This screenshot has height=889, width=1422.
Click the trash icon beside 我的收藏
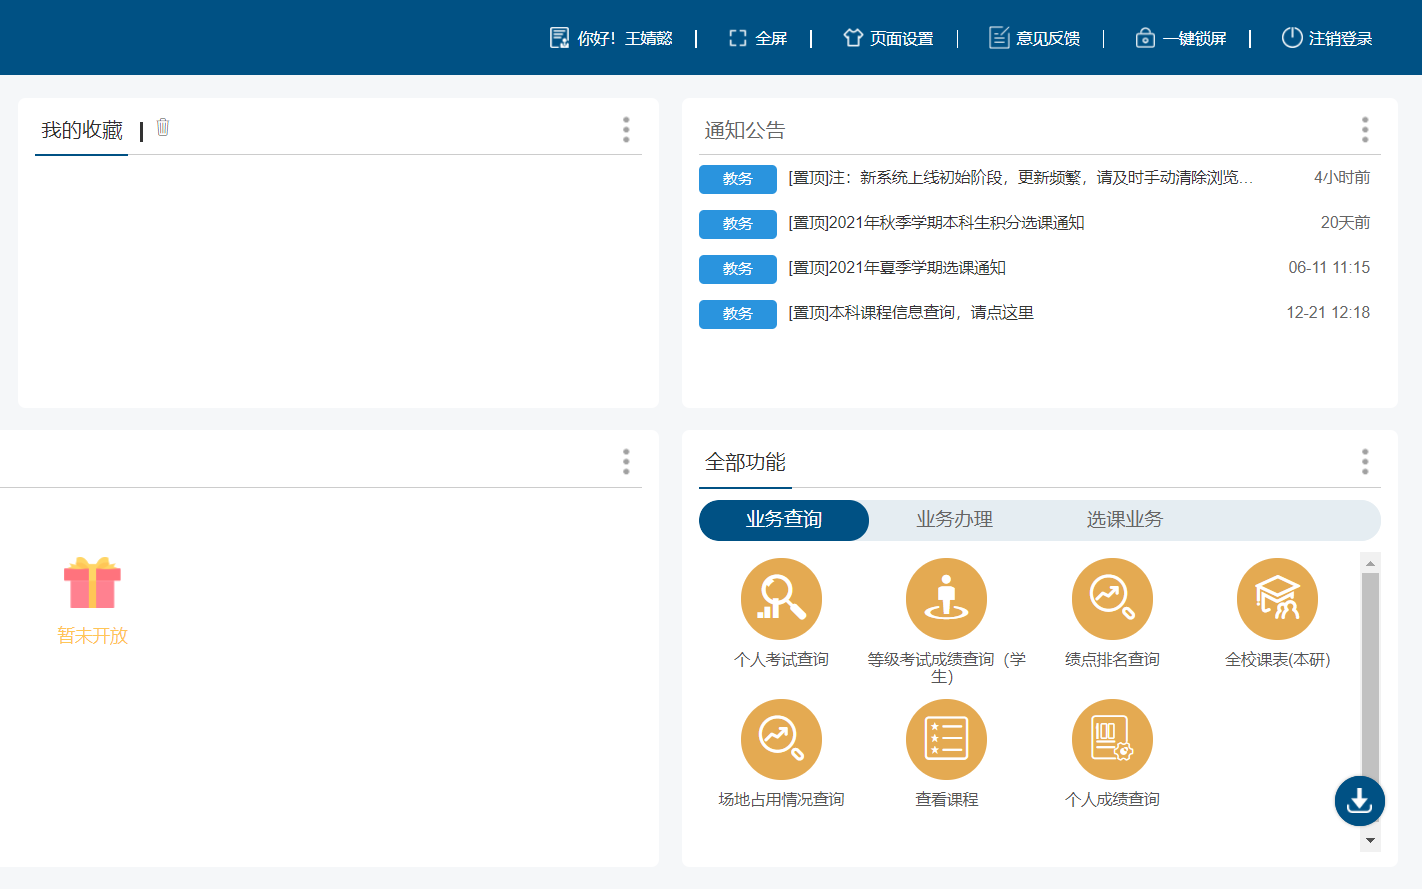[163, 128]
